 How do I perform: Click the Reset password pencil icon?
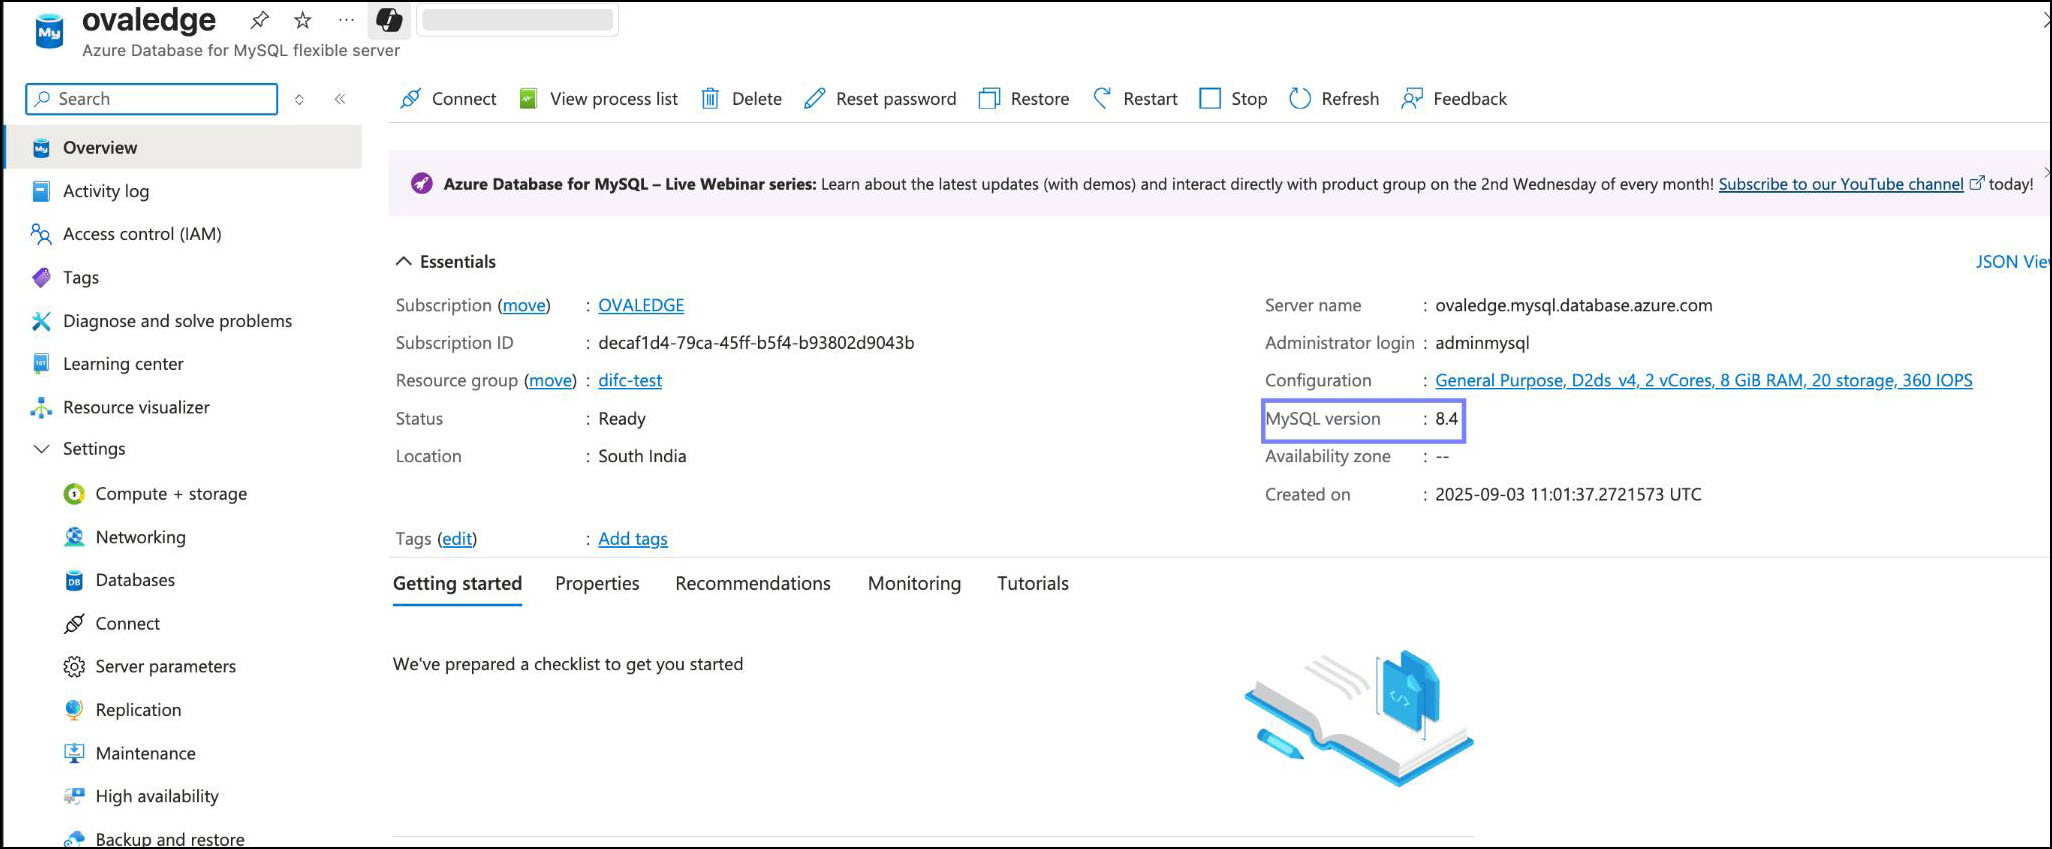tap(815, 99)
